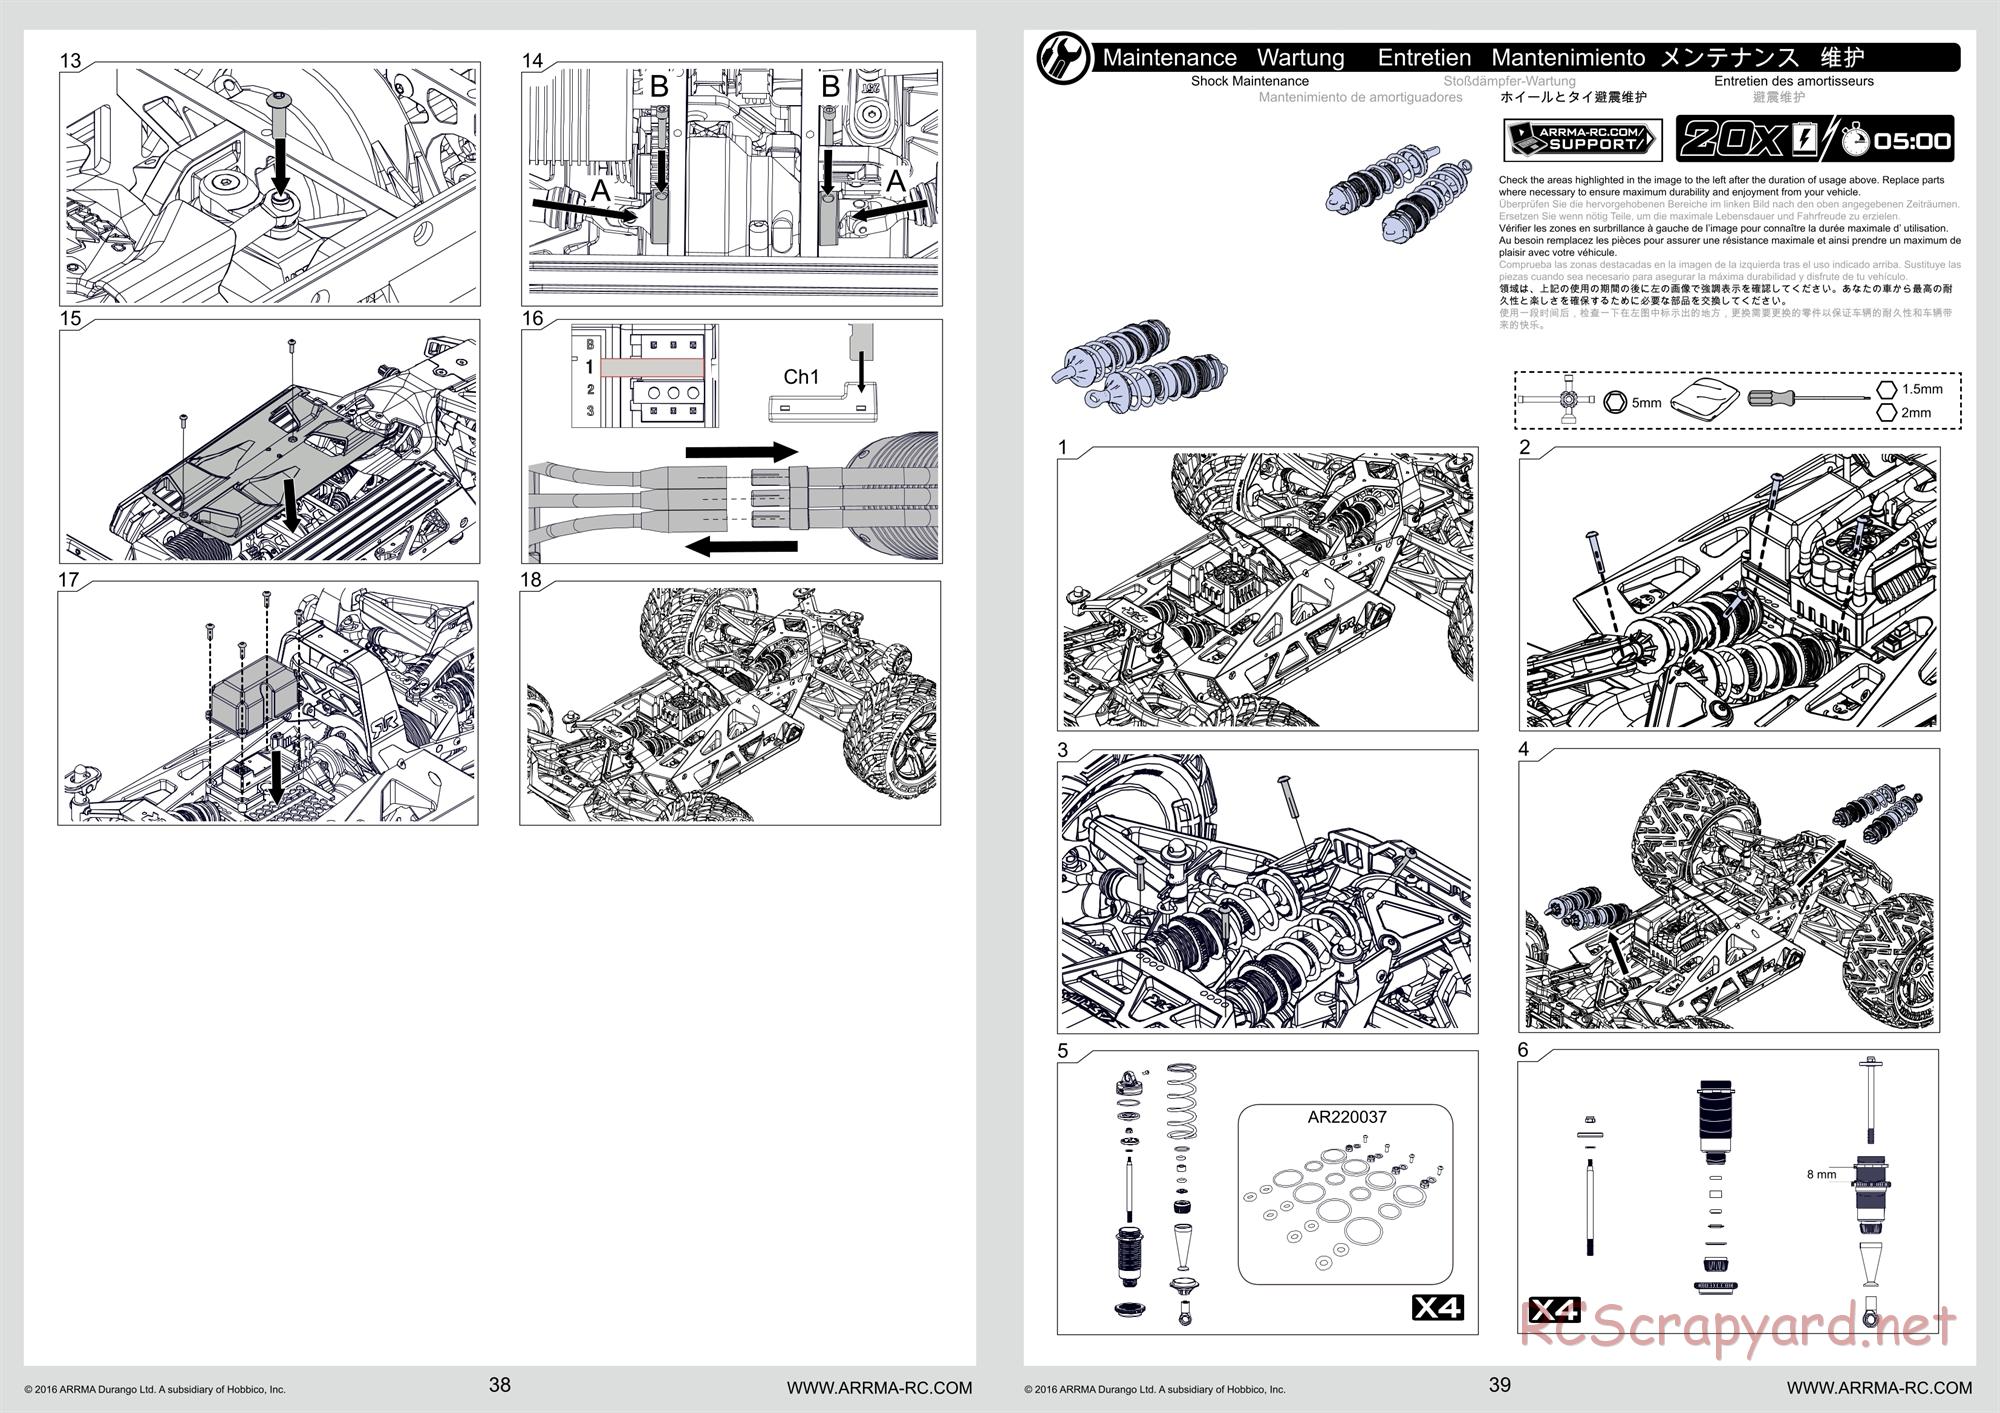This screenshot has height=1413, width=2000.
Task: Click the "Maintenance" header word
Action: pyautogui.click(x=1170, y=58)
